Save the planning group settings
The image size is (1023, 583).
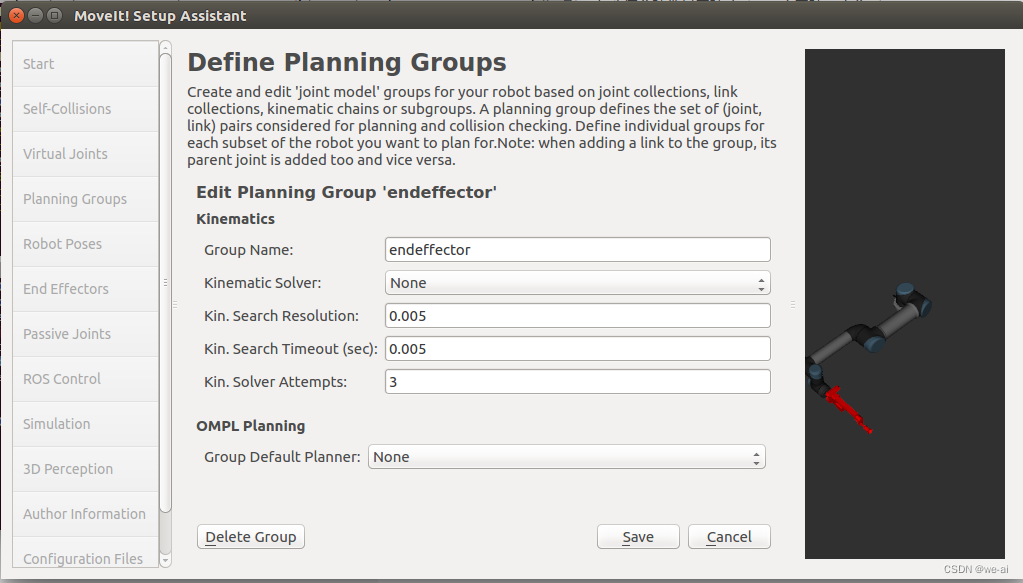tap(638, 537)
